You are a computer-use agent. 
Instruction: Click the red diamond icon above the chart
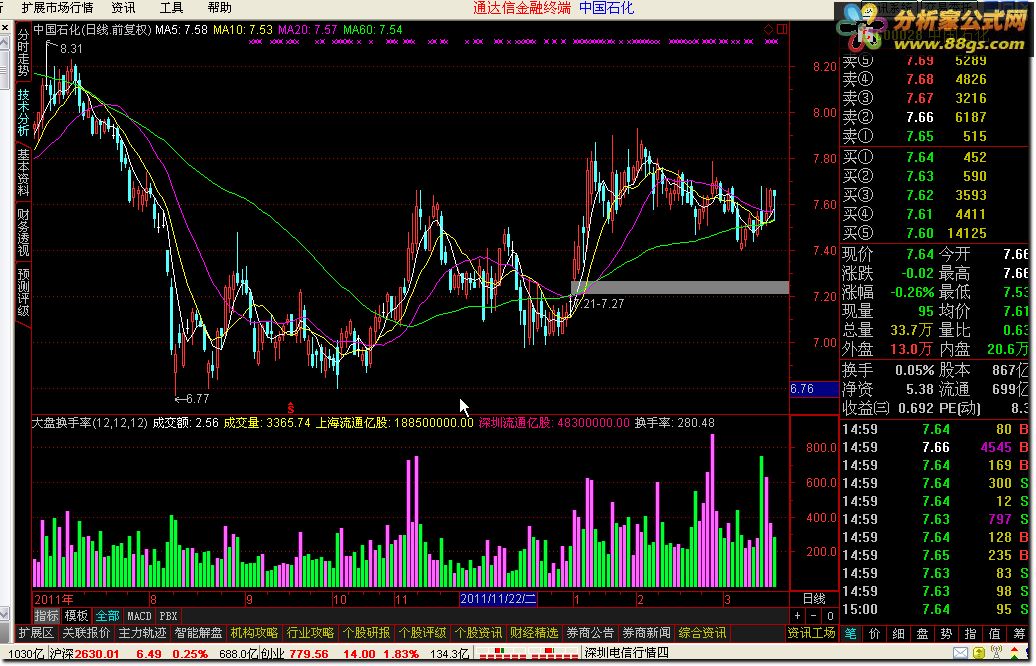[768, 29]
